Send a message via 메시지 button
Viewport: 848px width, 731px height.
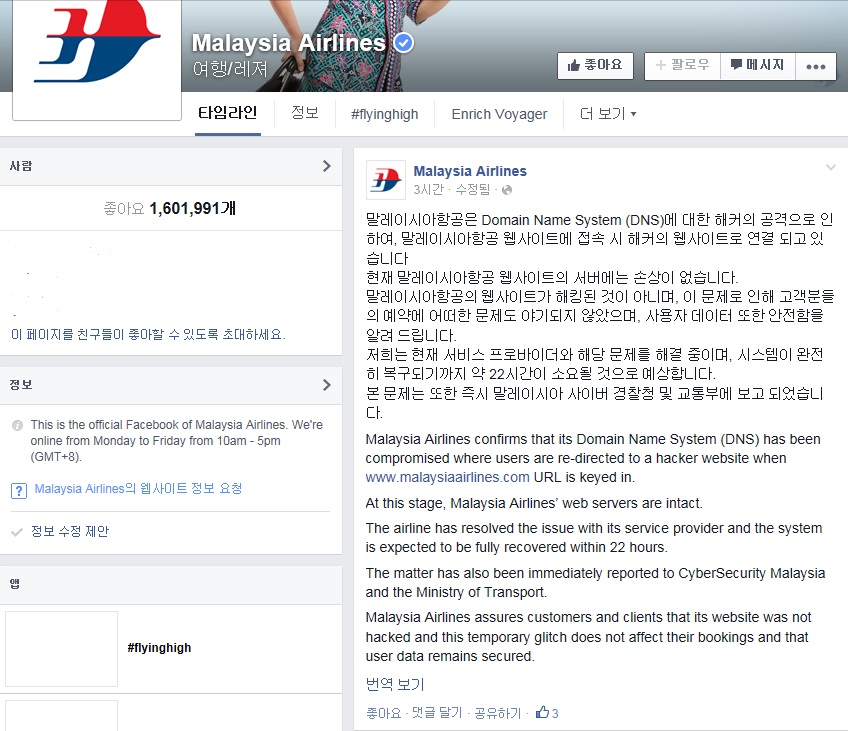(758, 66)
